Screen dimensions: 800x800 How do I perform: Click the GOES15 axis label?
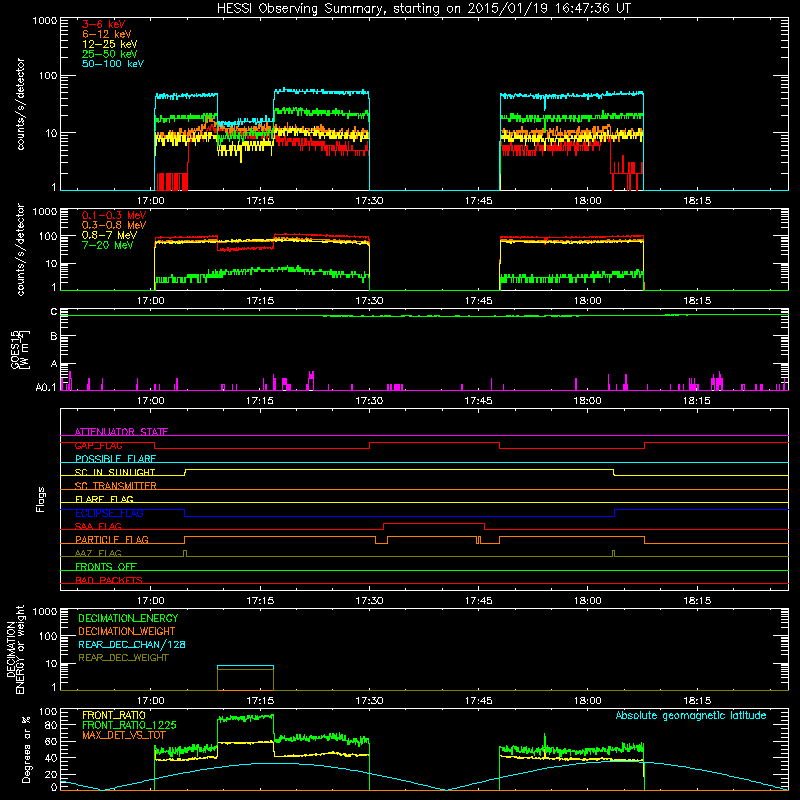20,349
